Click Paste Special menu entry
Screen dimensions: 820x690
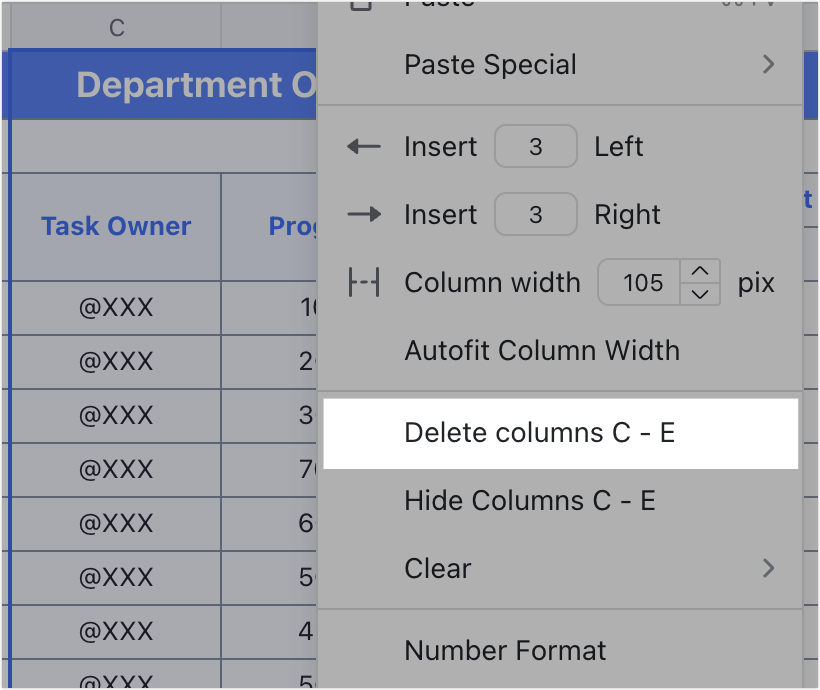[x=490, y=65]
